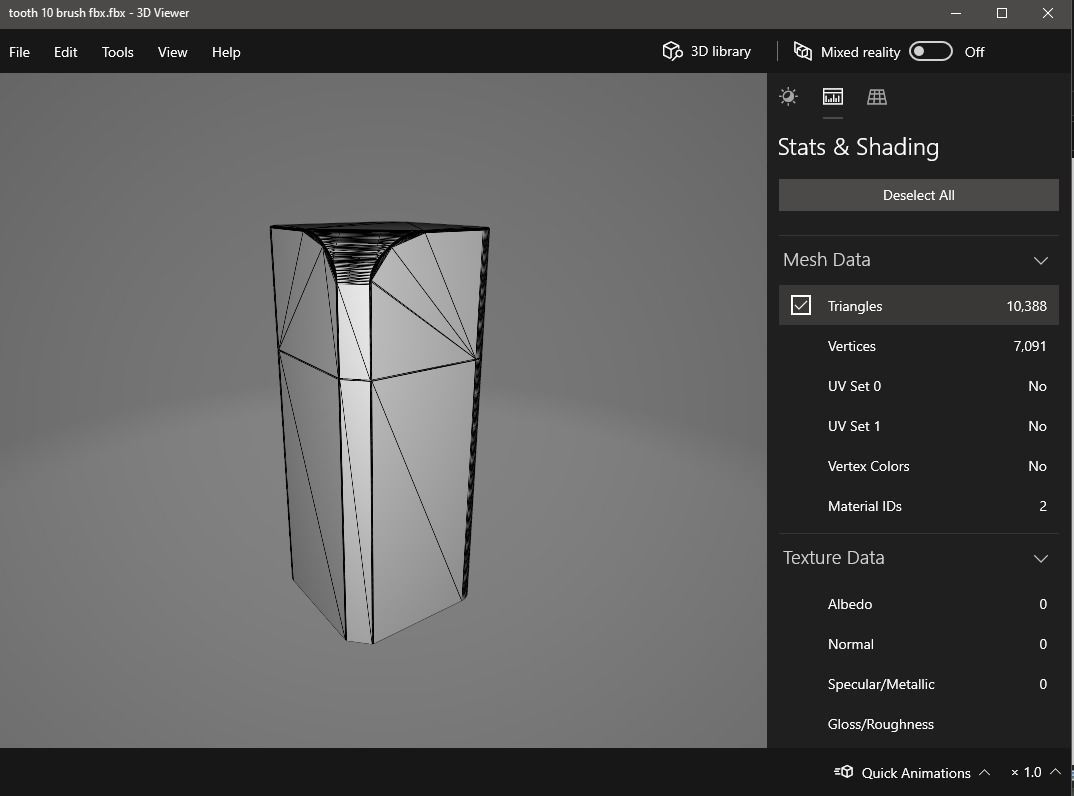Image resolution: width=1074 pixels, height=796 pixels.
Task: Click the 3D library cube icon
Action: (672, 51)
